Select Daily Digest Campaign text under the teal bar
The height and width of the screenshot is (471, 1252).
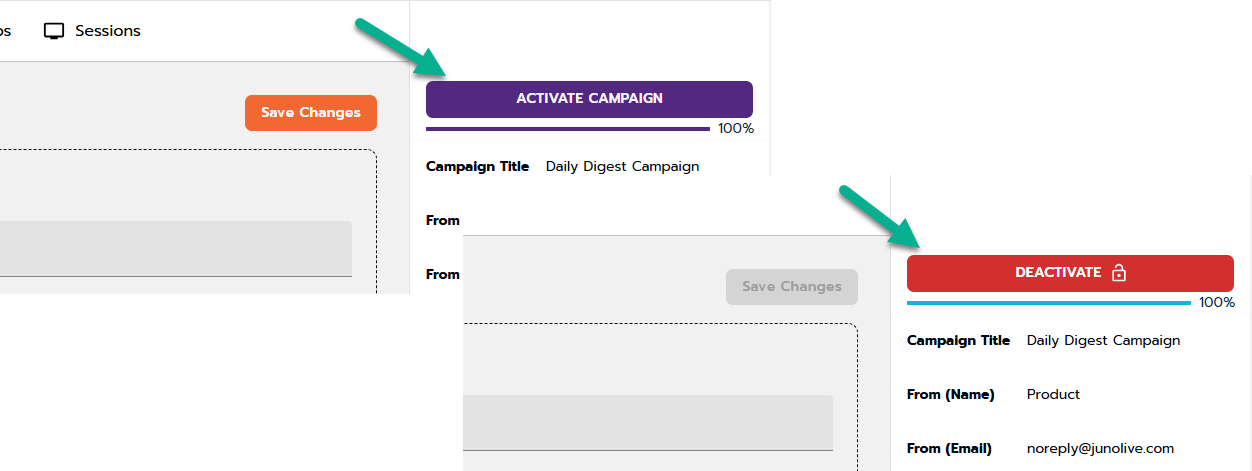(x=1103, y=341)
